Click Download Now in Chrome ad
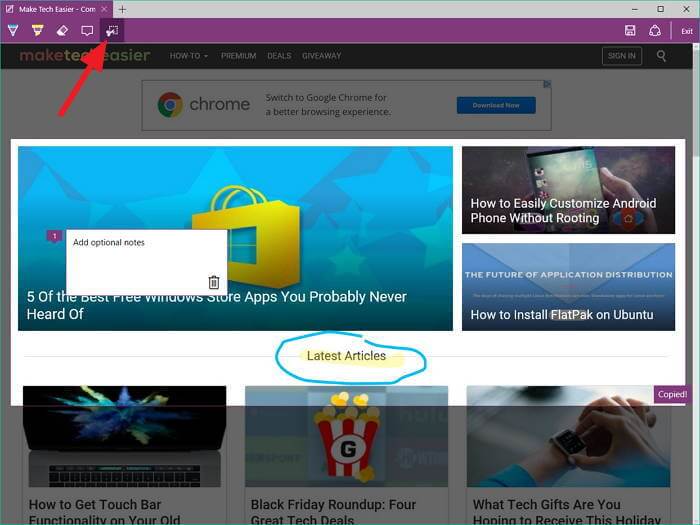 pos(496,105)
